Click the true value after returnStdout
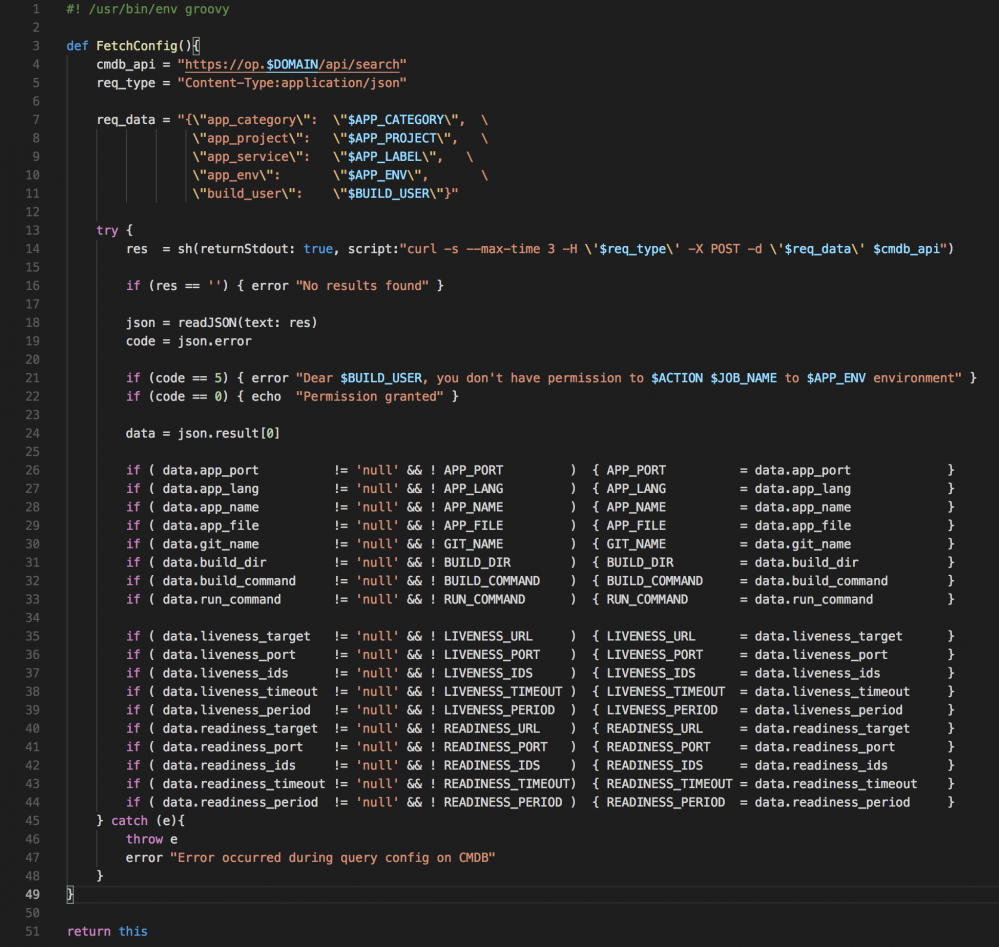The height and width of the screenshot is (947, 999). pos(318,249)
